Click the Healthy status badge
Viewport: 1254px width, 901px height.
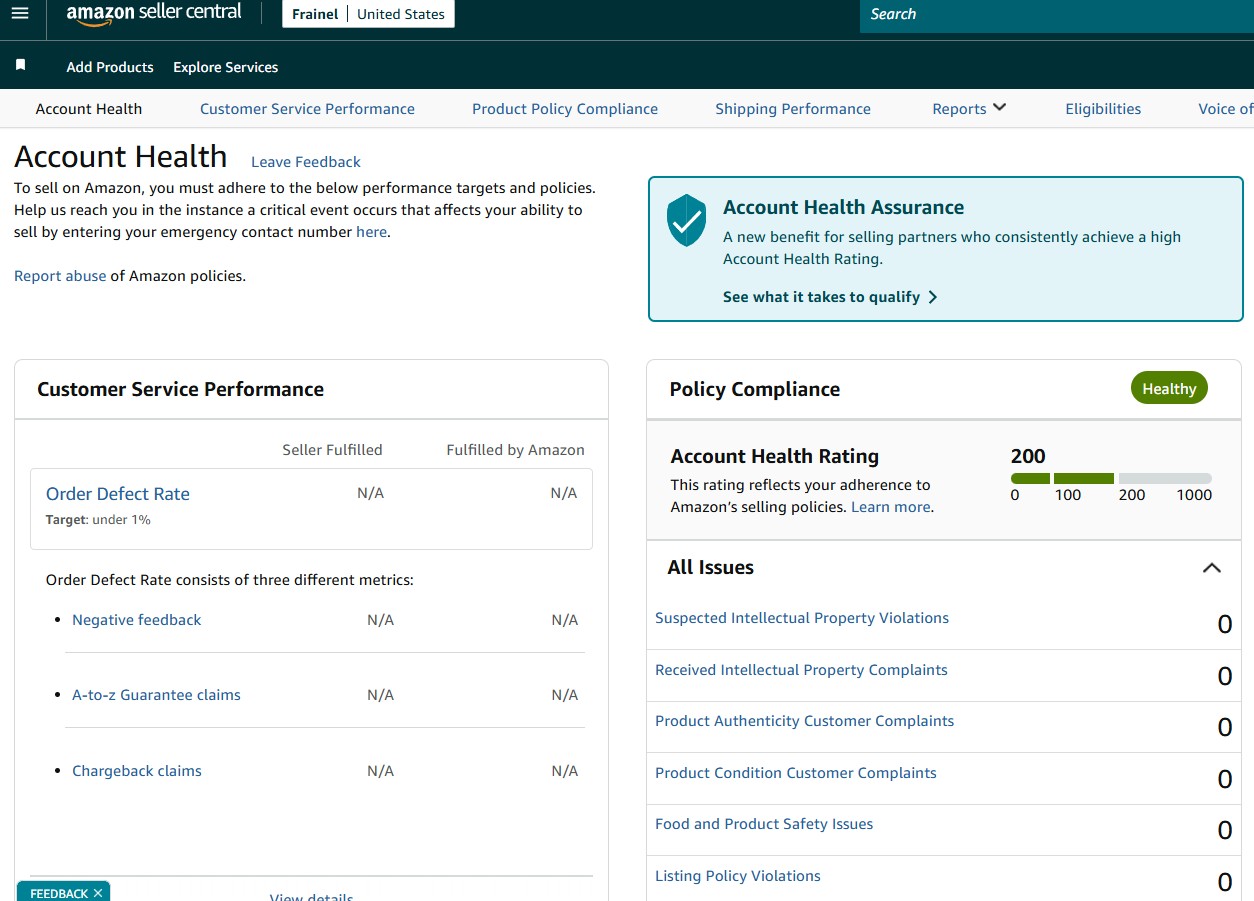[1169, 388]
